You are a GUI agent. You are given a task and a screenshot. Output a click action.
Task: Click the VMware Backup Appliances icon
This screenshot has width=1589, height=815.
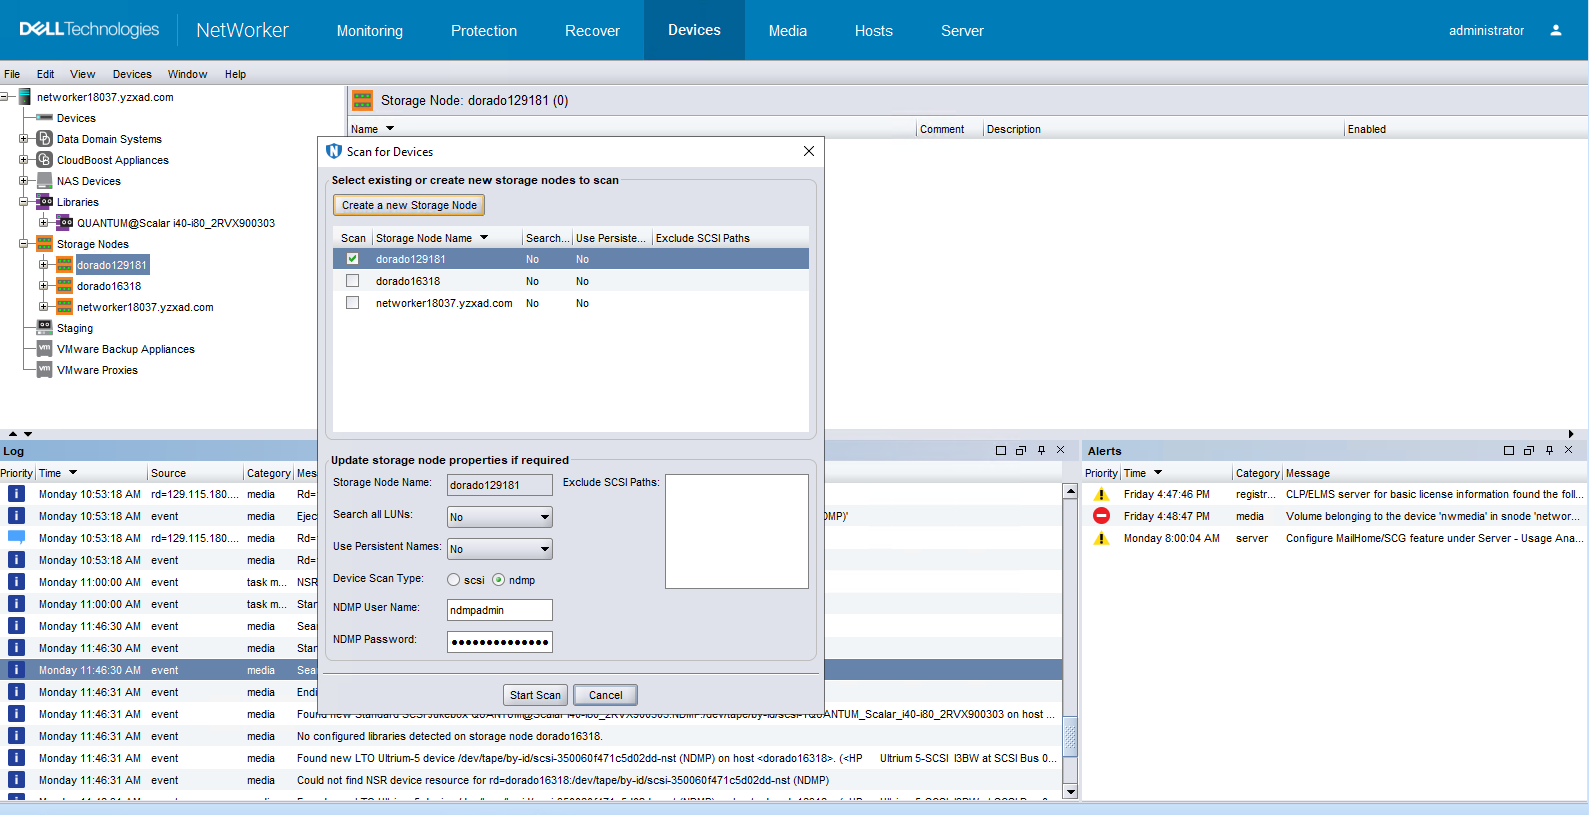pos(44,349)
